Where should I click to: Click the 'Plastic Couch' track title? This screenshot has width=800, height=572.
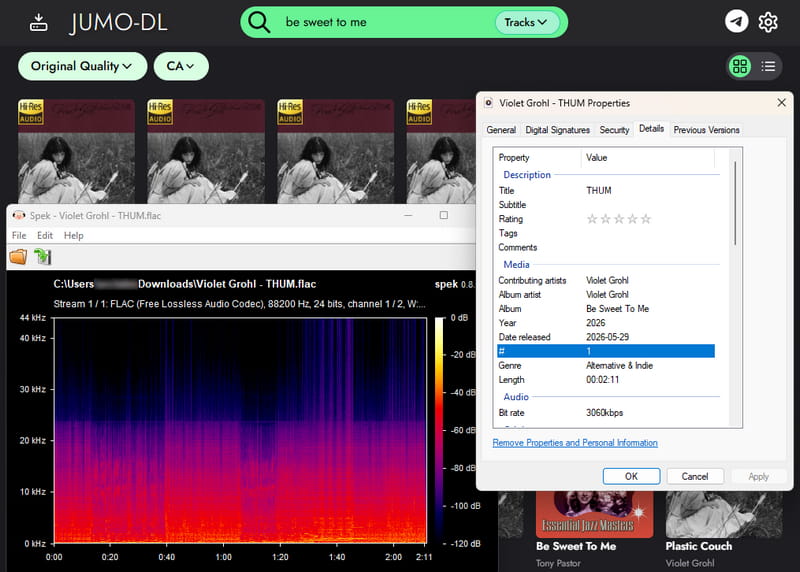tap(698, 546)
